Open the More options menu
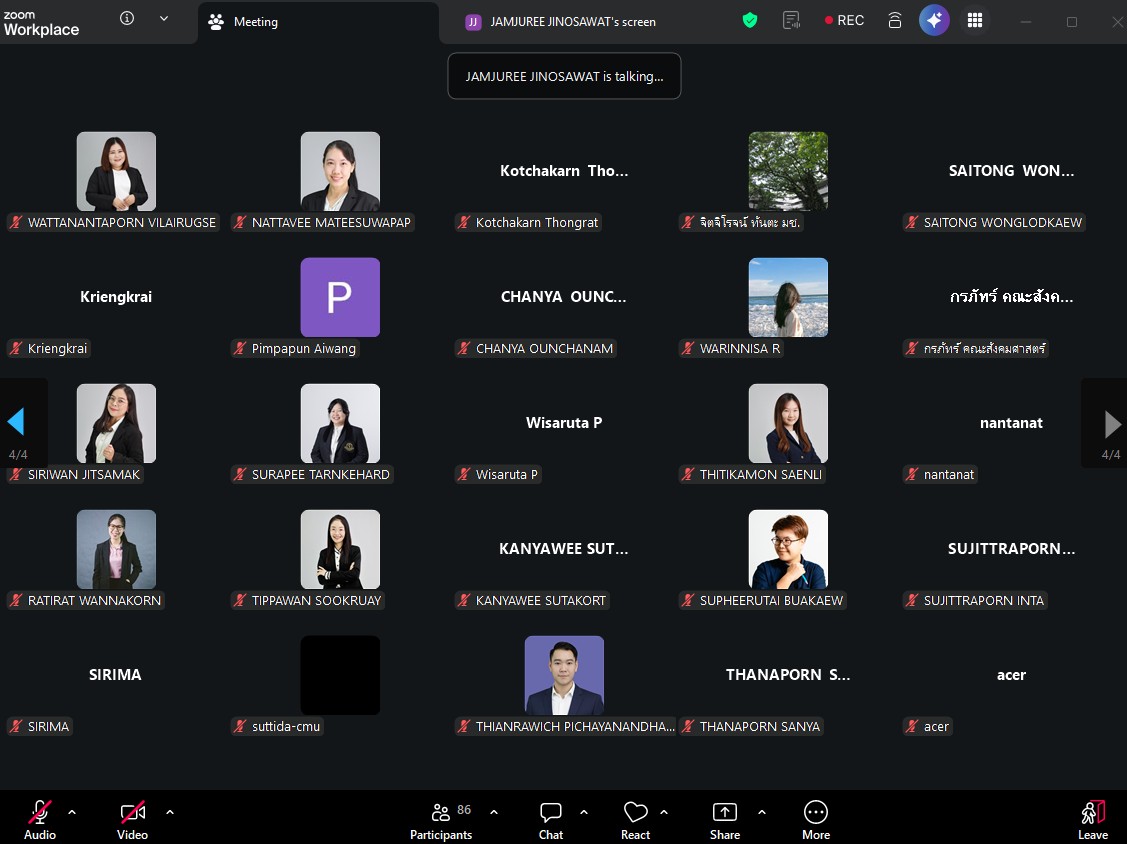This screenshot has height=844, width=1127. (816, 820)
